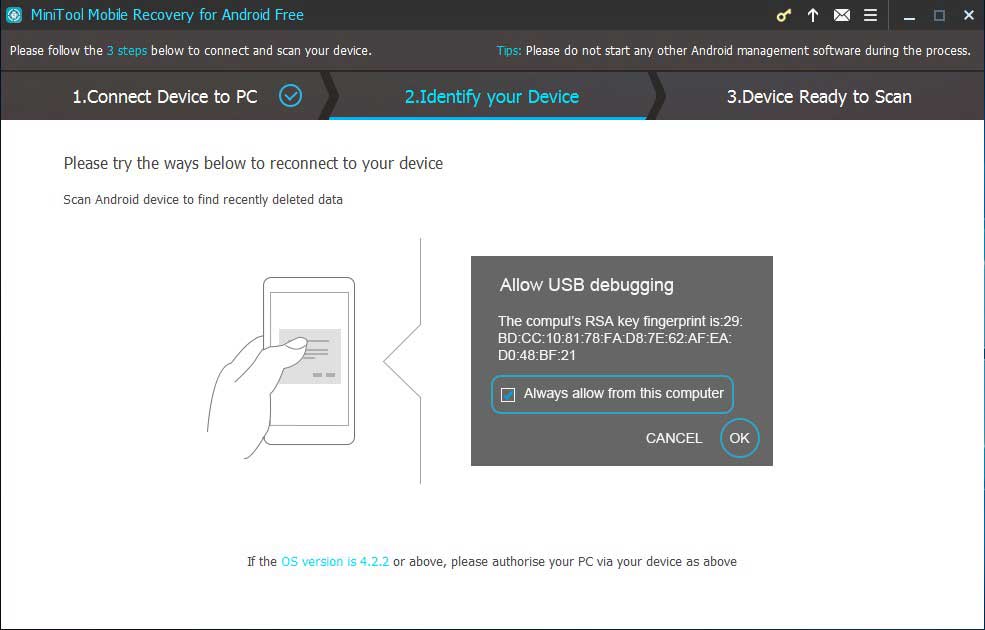
Task: Click the upgrade arrow icon
Action: coord(813,15)
